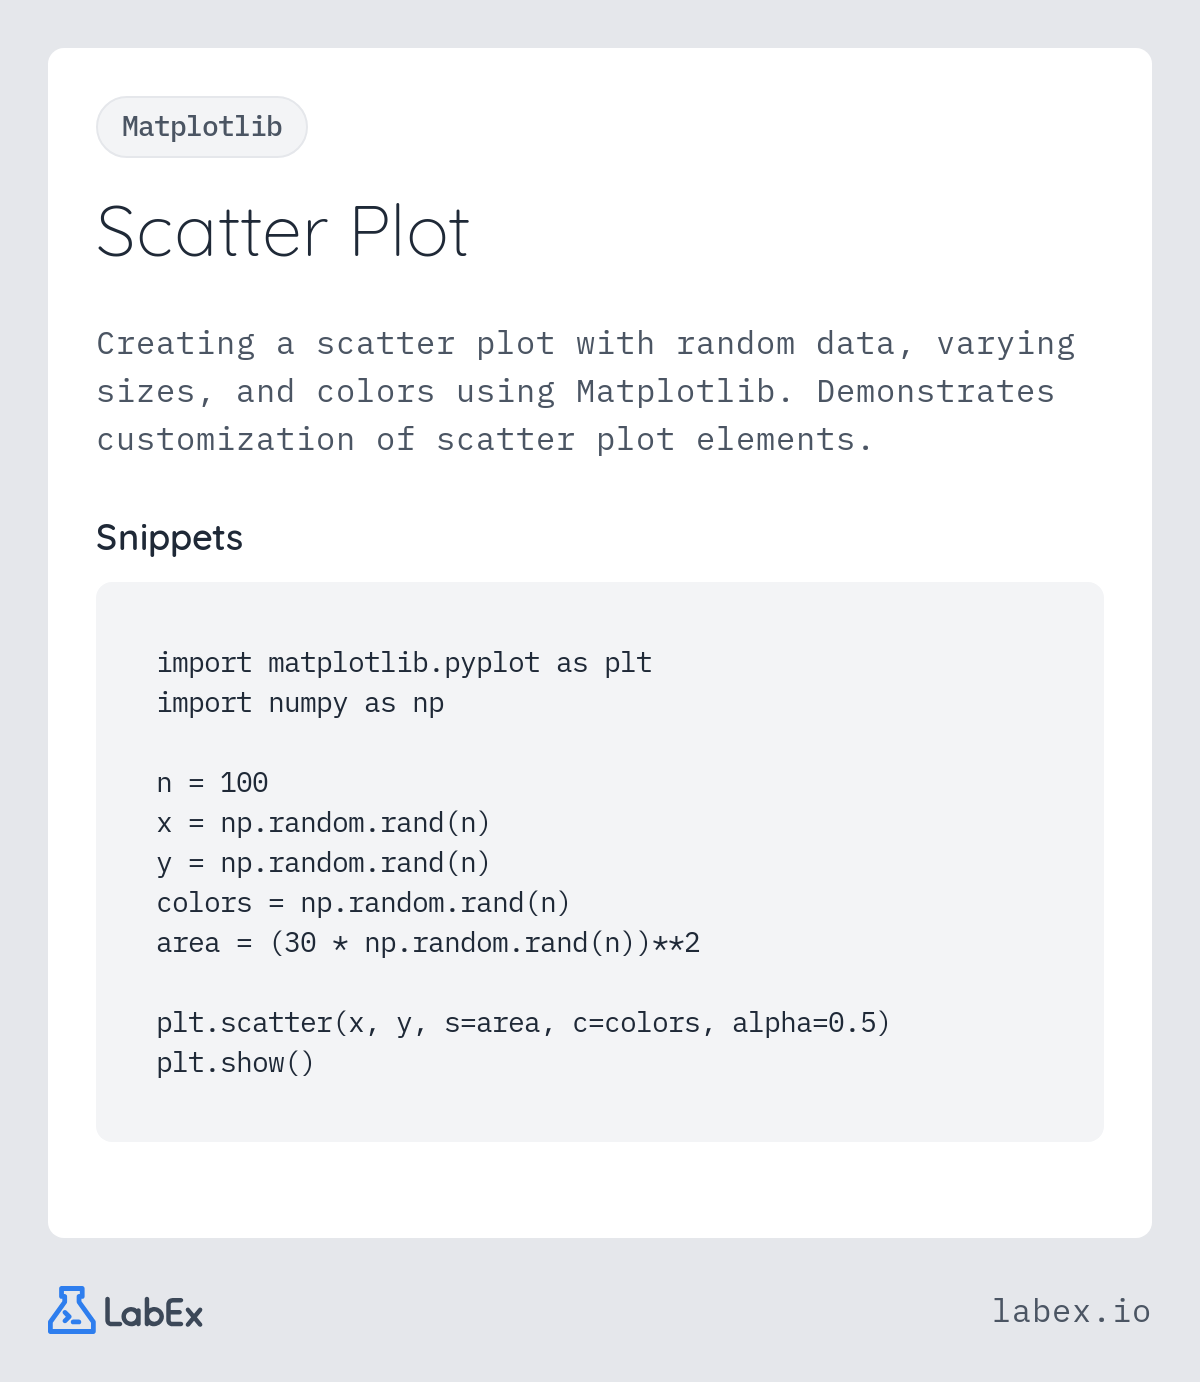Select the Matplotlib tag badge
Screen dimensions: 1200x1382
(202, 127)
